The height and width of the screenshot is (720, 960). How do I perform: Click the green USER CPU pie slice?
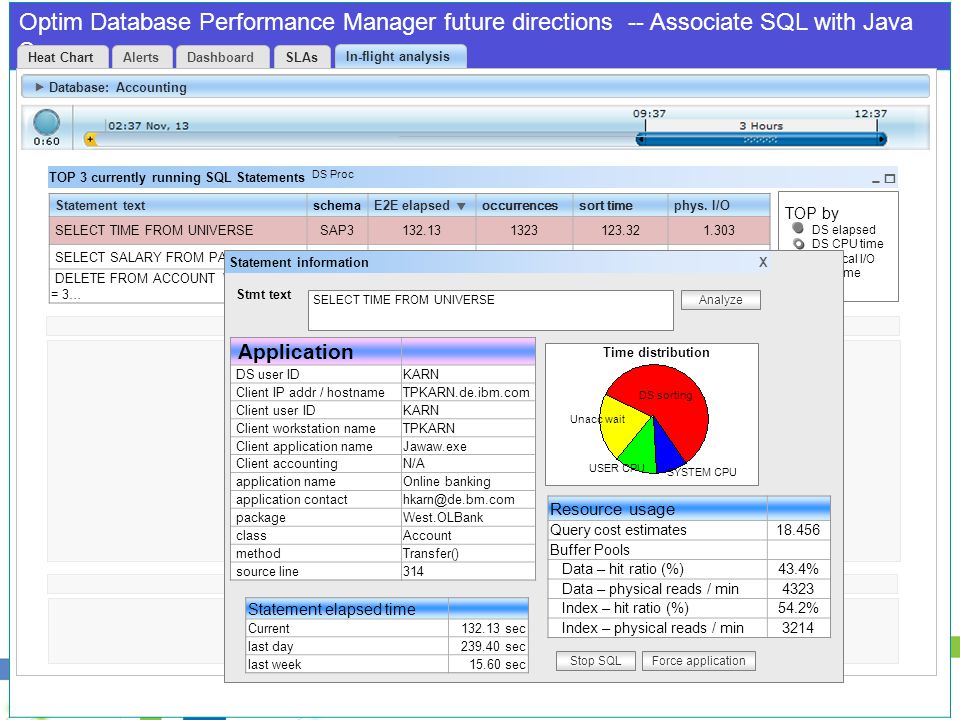(x=639, y=450)
